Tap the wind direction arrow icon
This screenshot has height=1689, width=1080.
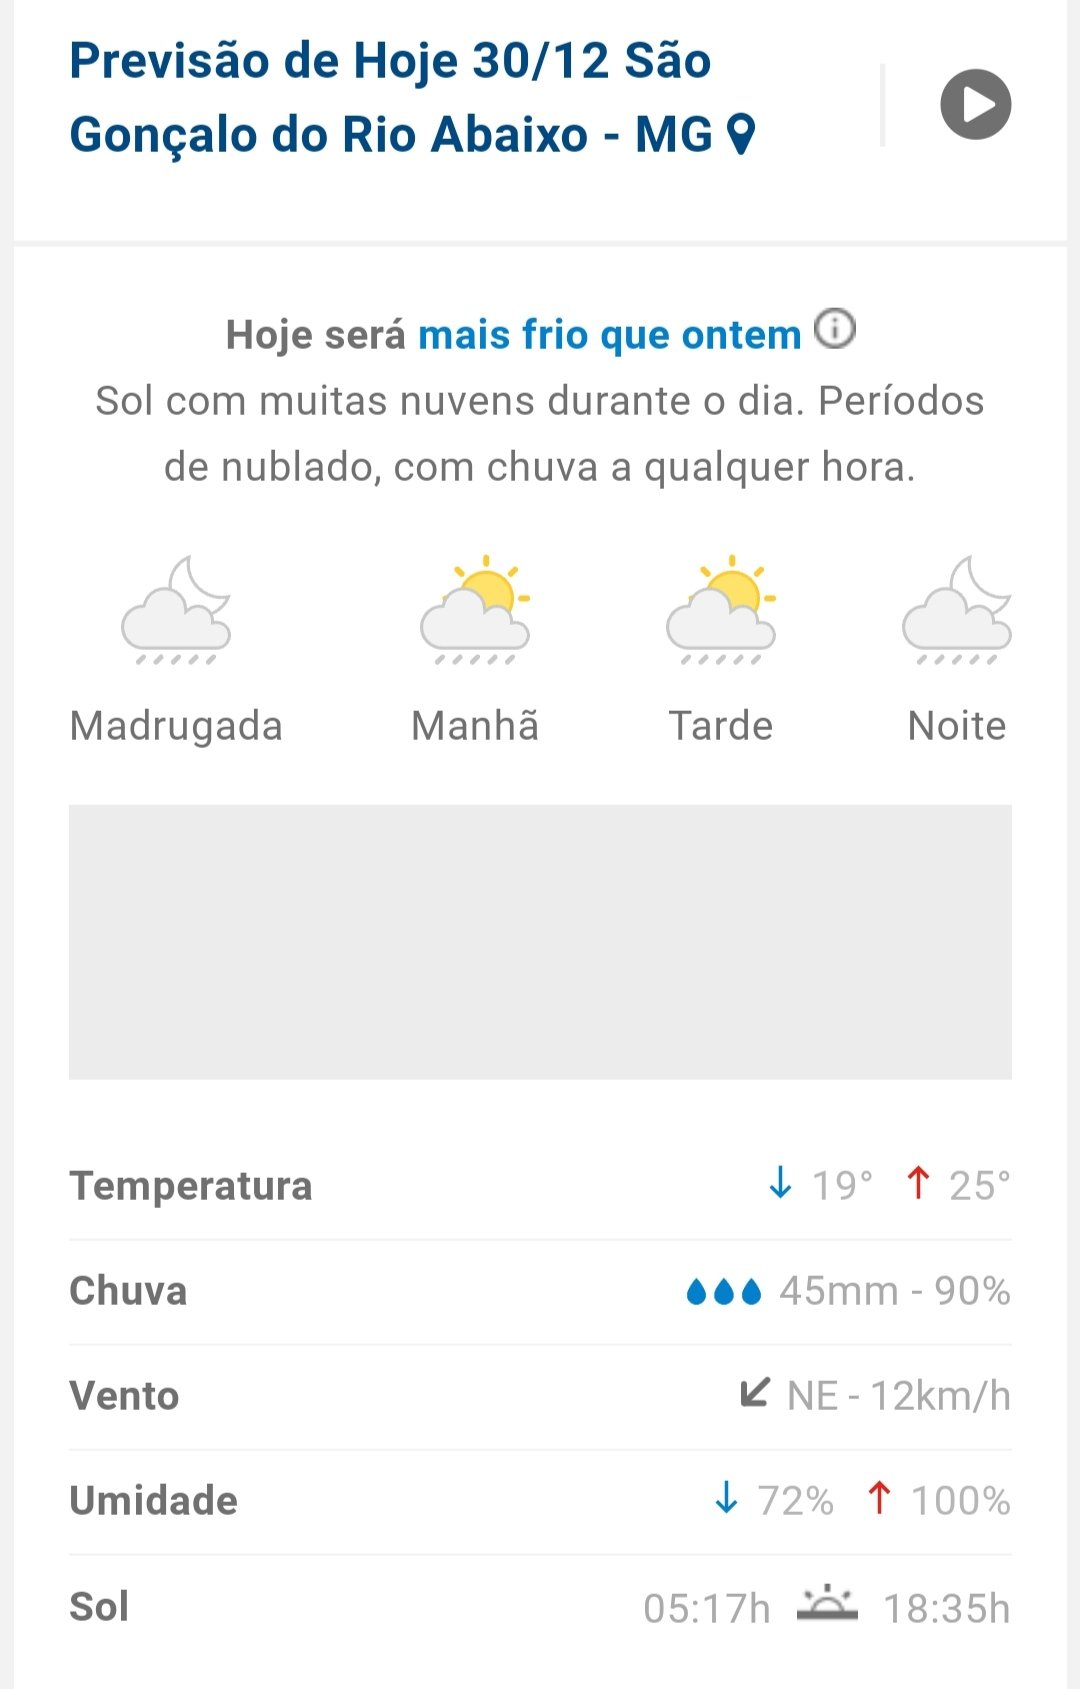point(755,1393)
